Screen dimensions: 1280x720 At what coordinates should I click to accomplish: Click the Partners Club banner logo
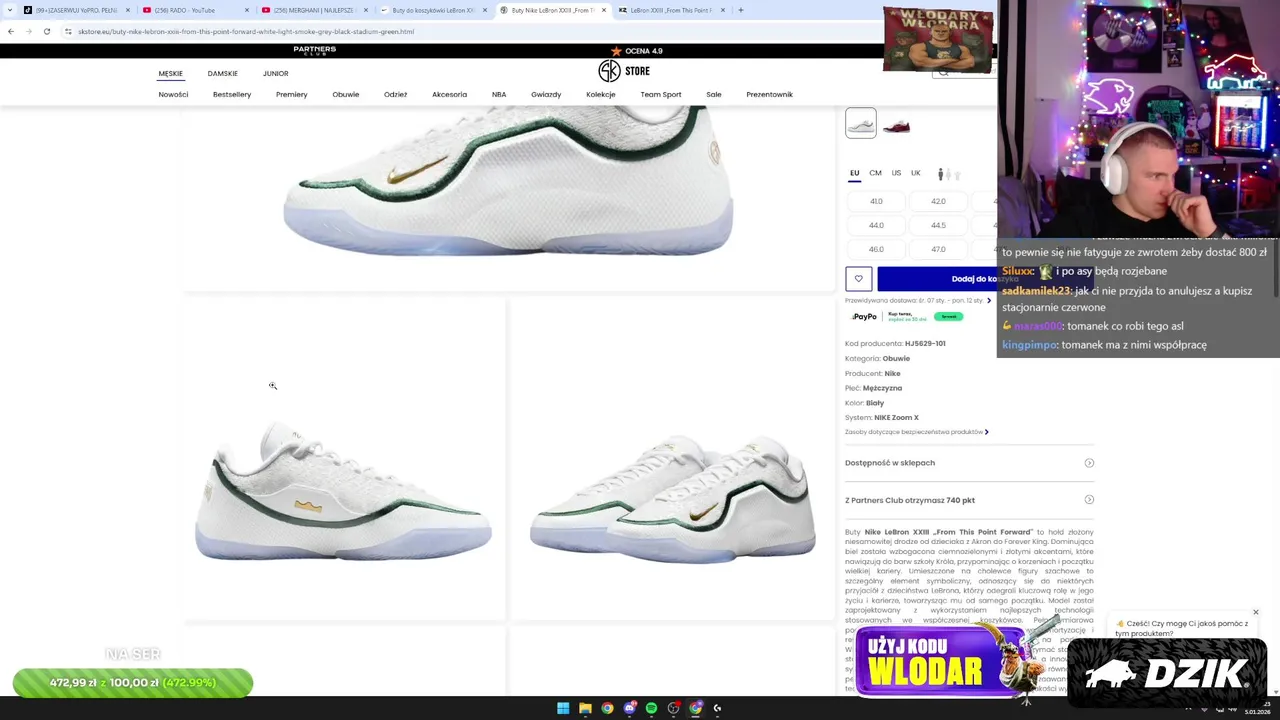pyautogui.click(x=315, y=50)
